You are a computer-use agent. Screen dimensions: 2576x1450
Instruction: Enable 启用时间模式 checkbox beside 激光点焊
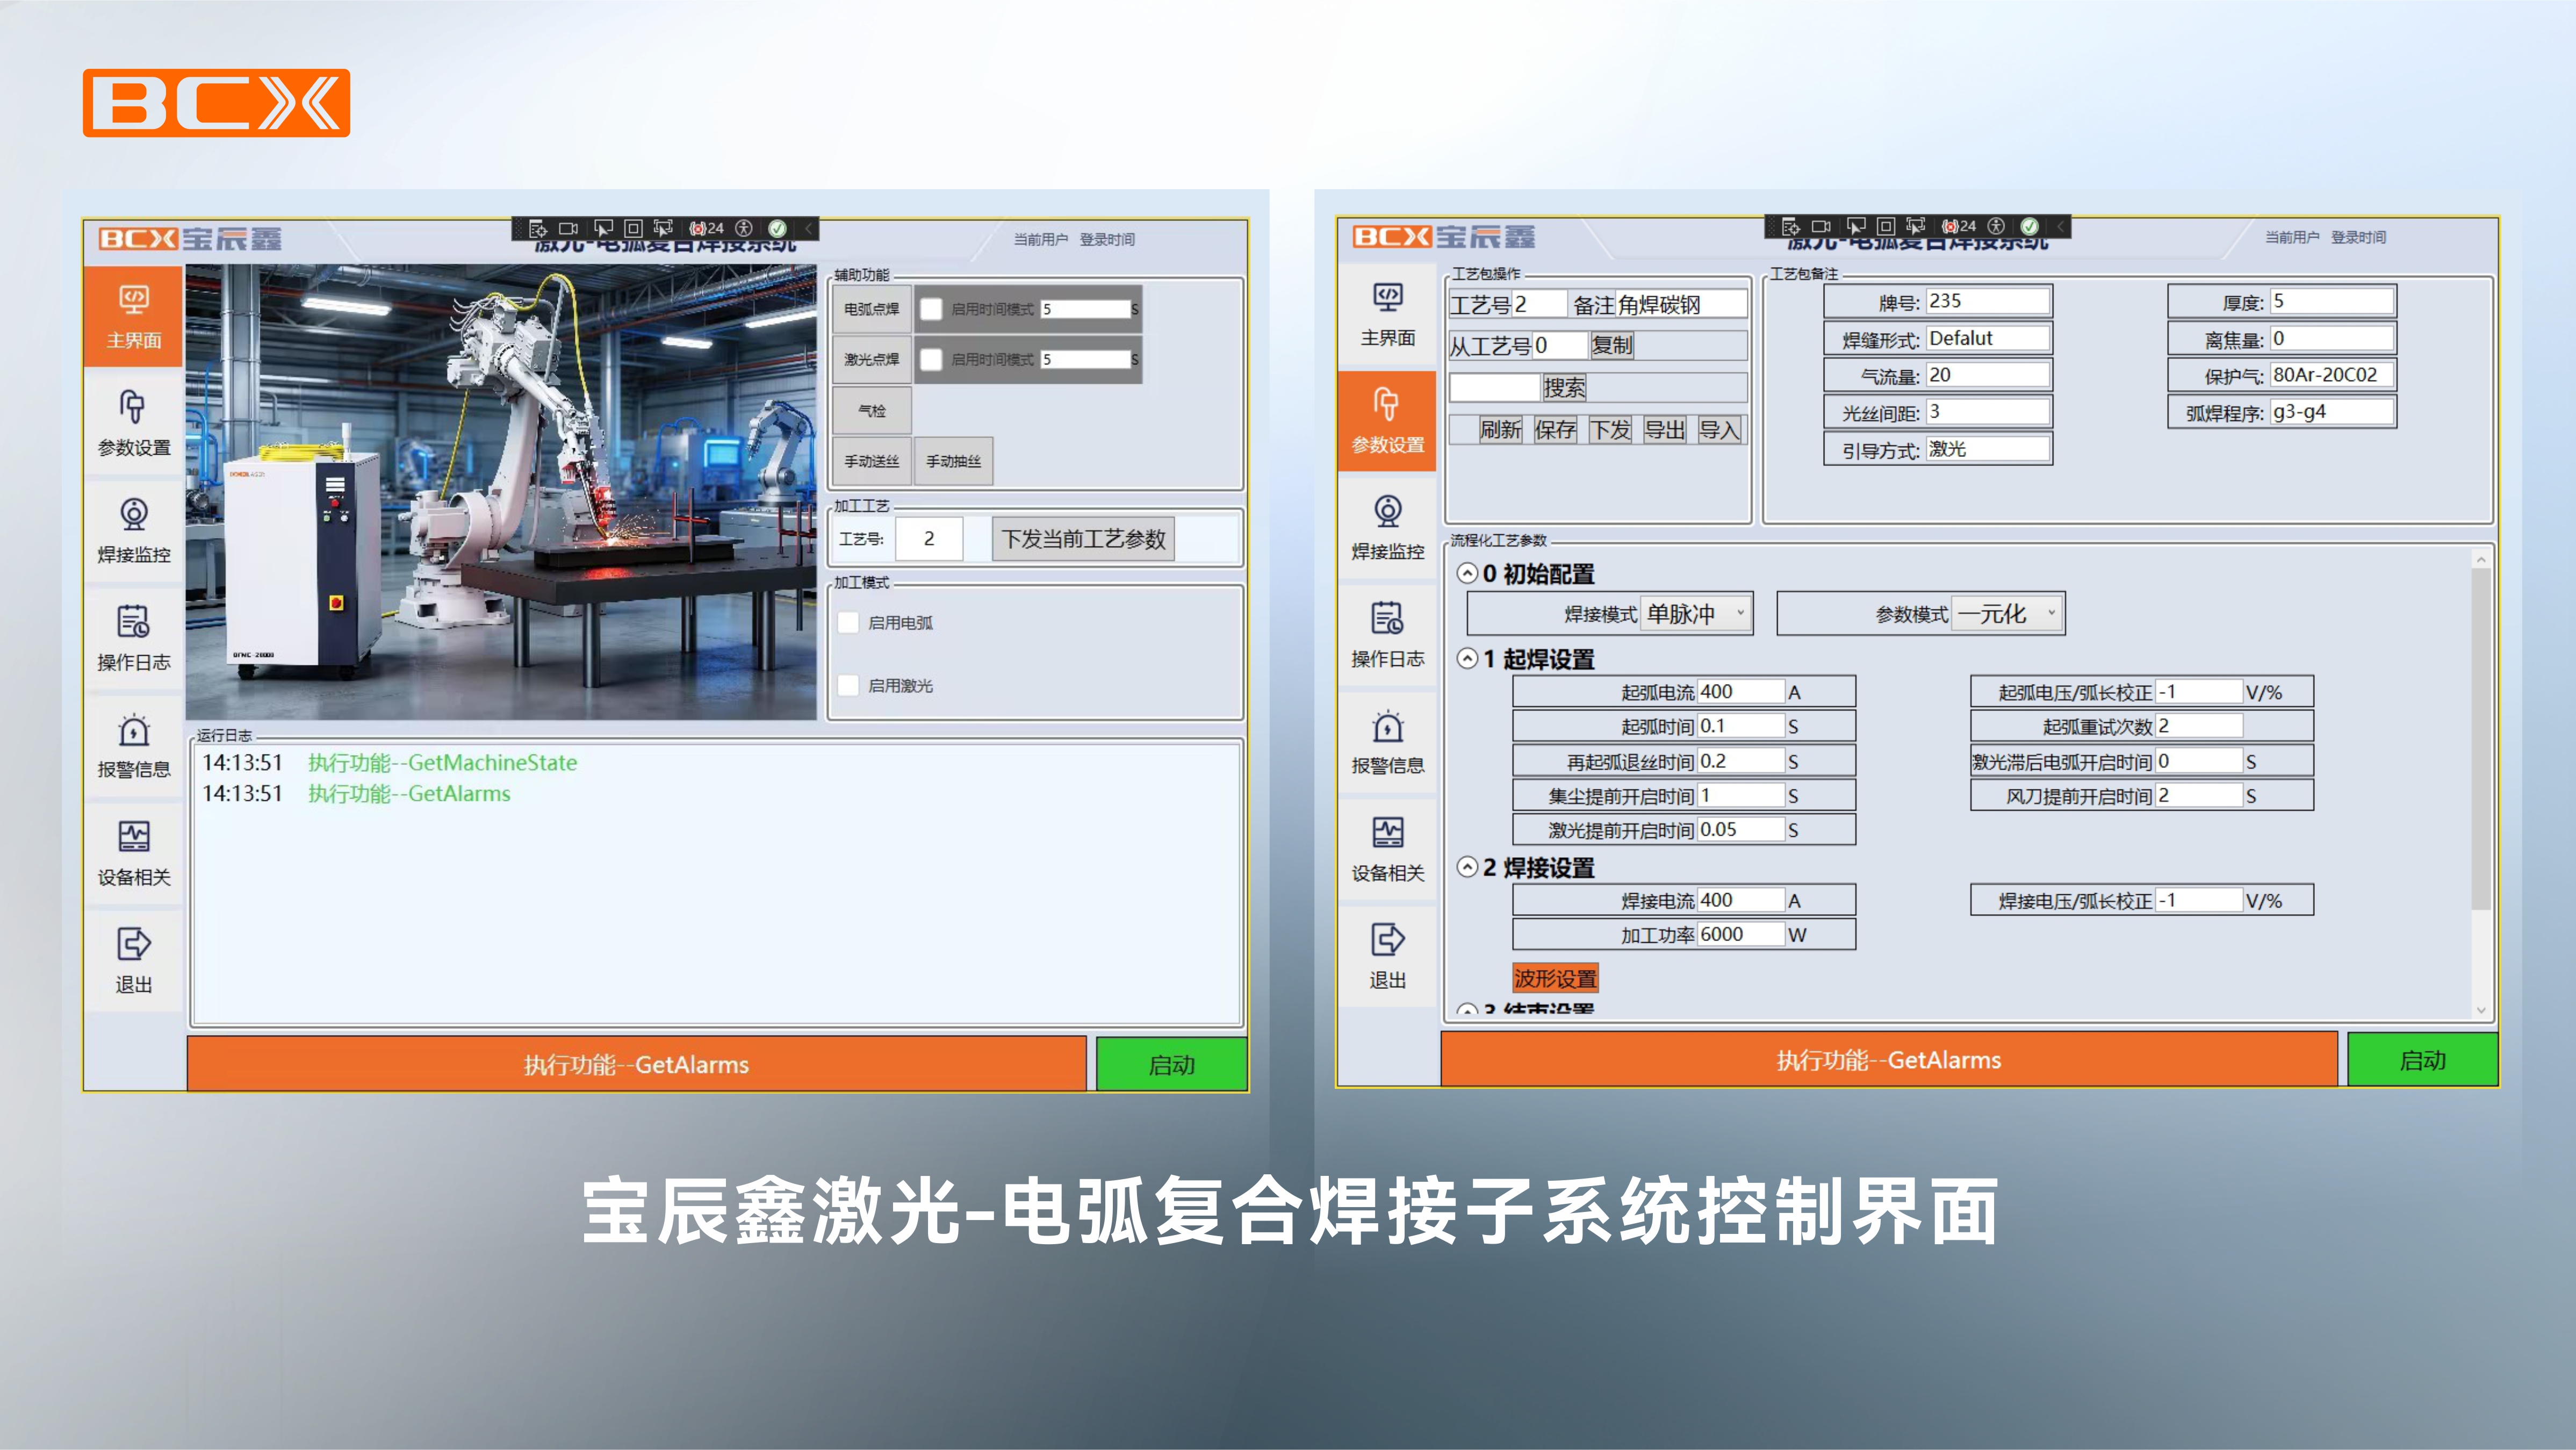[x=931, y=359]
